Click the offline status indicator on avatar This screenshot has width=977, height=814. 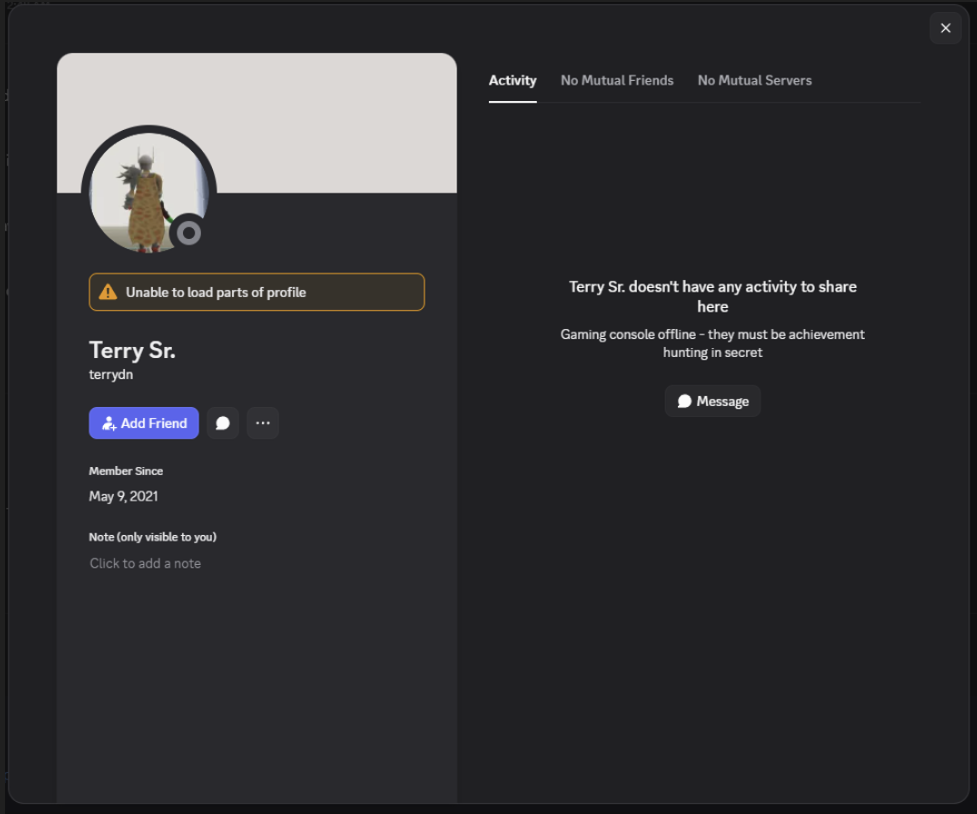coord(189,233)
